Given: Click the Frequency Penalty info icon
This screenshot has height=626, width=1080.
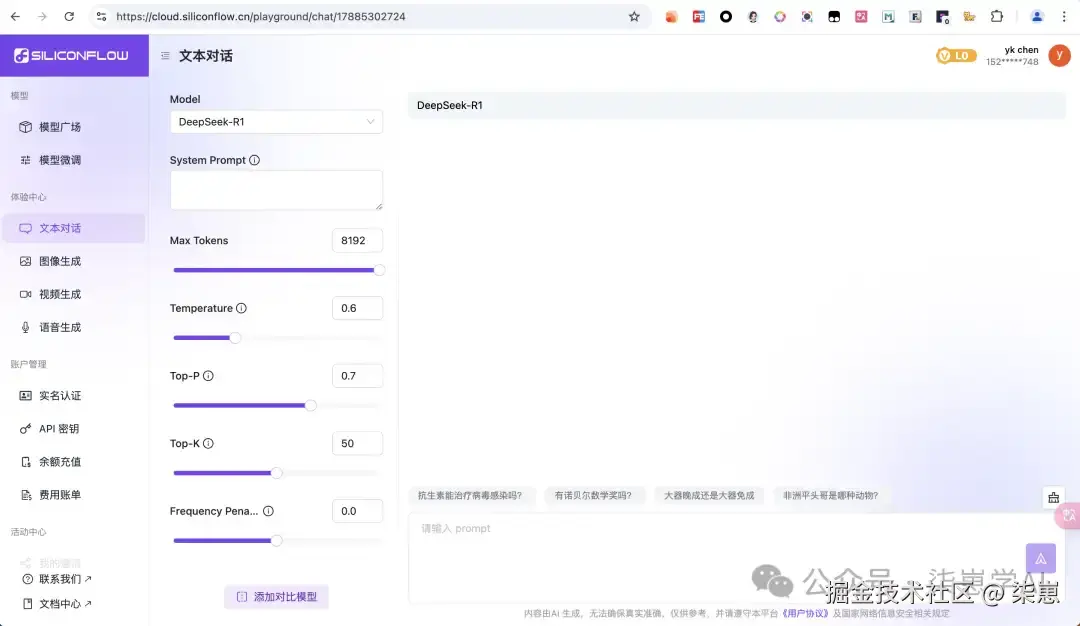Looking at the screenshot, I should (268, 511).
